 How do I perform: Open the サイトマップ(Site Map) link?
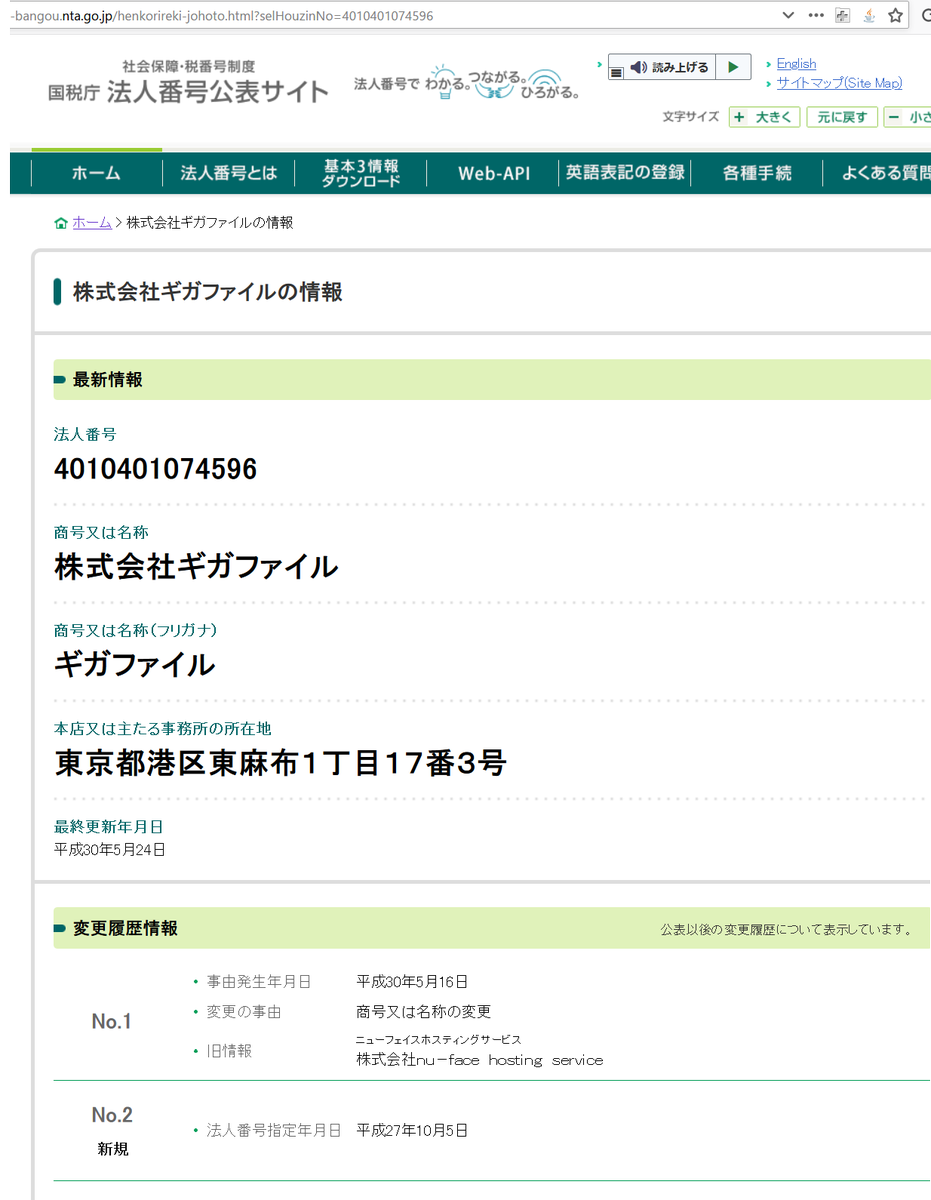(839, 83)
